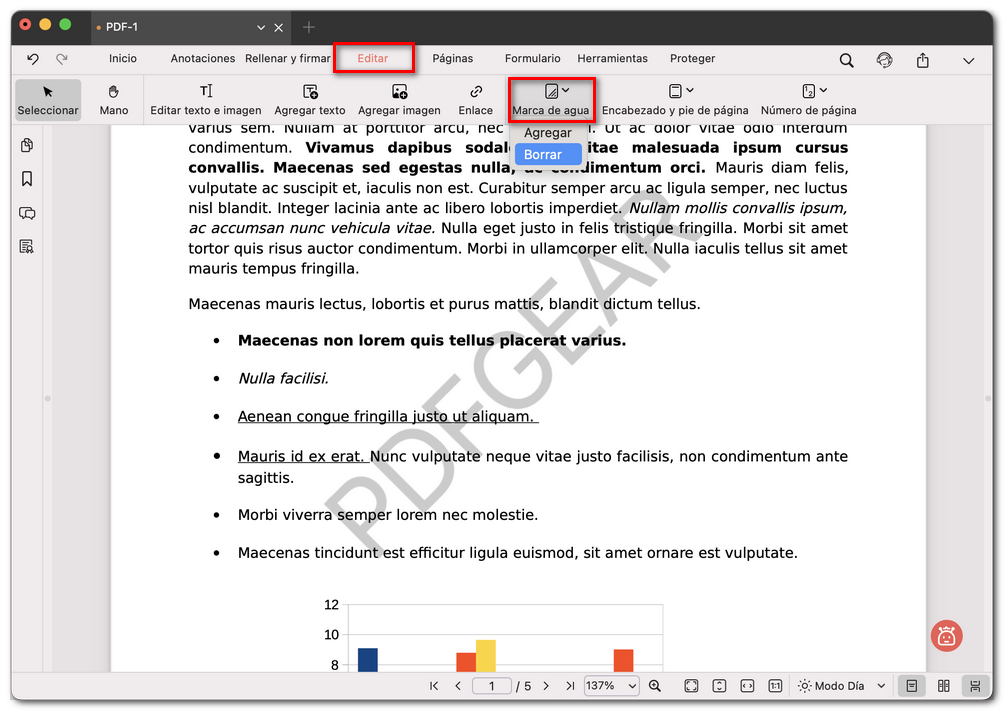Click the search magnifier icon

(x=847, y=60)
